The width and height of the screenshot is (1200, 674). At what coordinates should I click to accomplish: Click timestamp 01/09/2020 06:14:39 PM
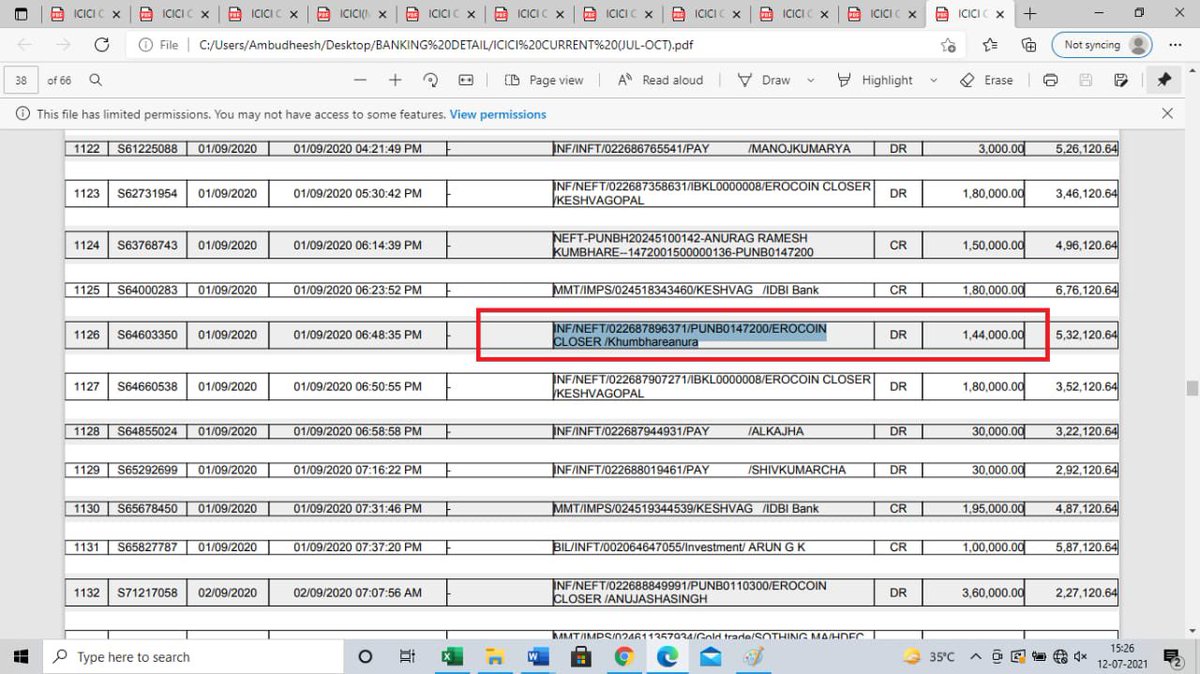(x=357, y=245)
